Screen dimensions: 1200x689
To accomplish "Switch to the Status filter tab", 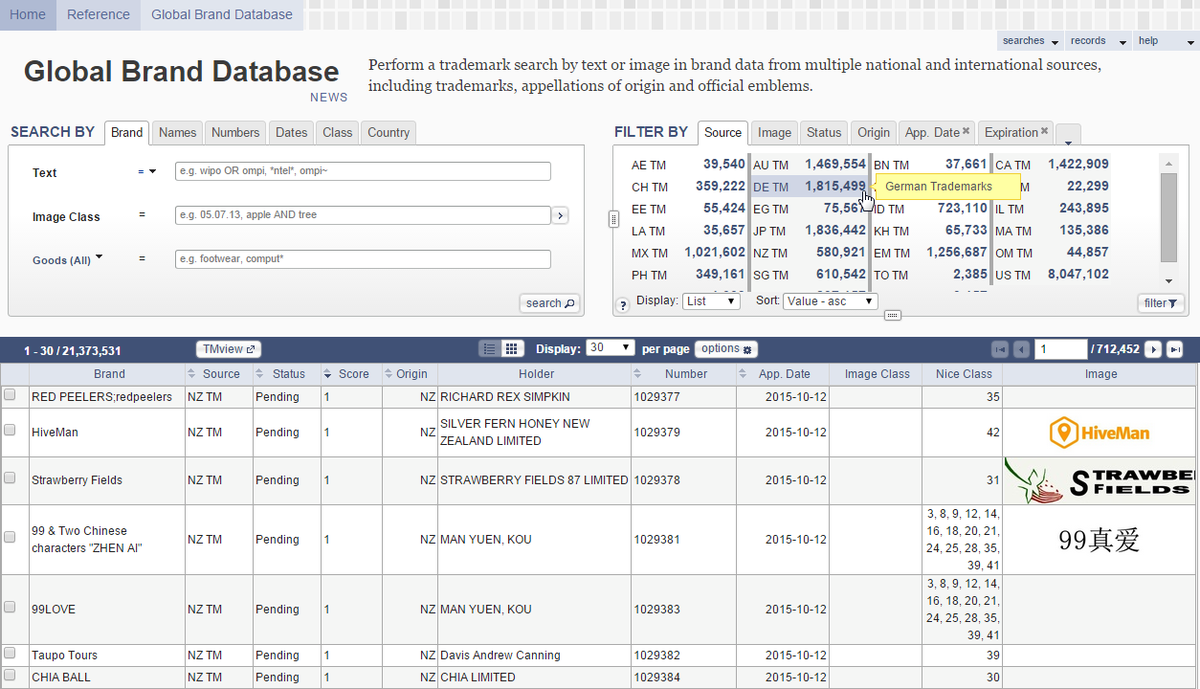I will pos(824,132).
